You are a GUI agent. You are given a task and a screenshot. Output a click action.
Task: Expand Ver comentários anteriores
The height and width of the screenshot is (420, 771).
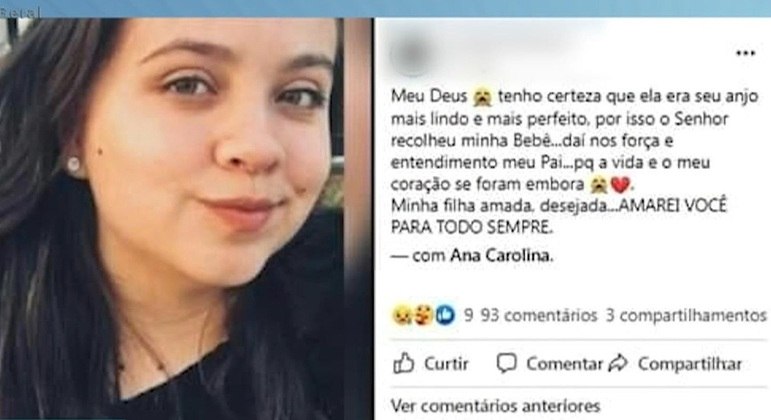point(496,406)
